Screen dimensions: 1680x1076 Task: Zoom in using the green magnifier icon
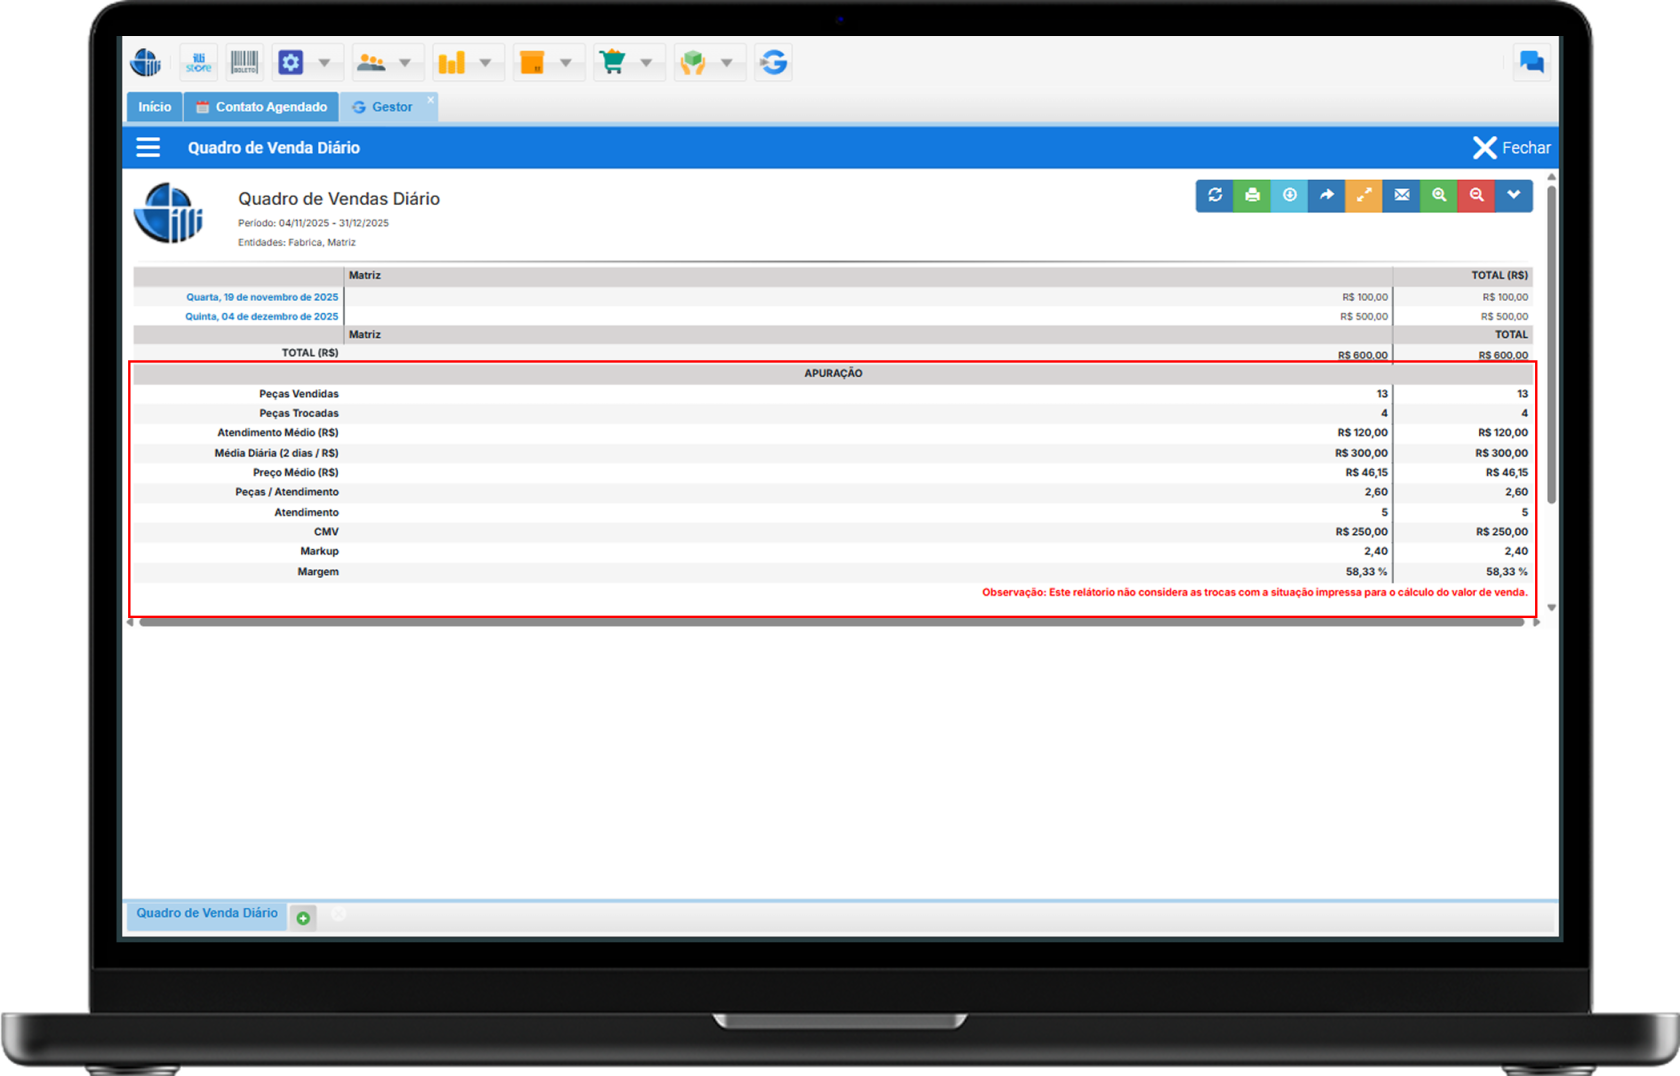click(1439, 195)
